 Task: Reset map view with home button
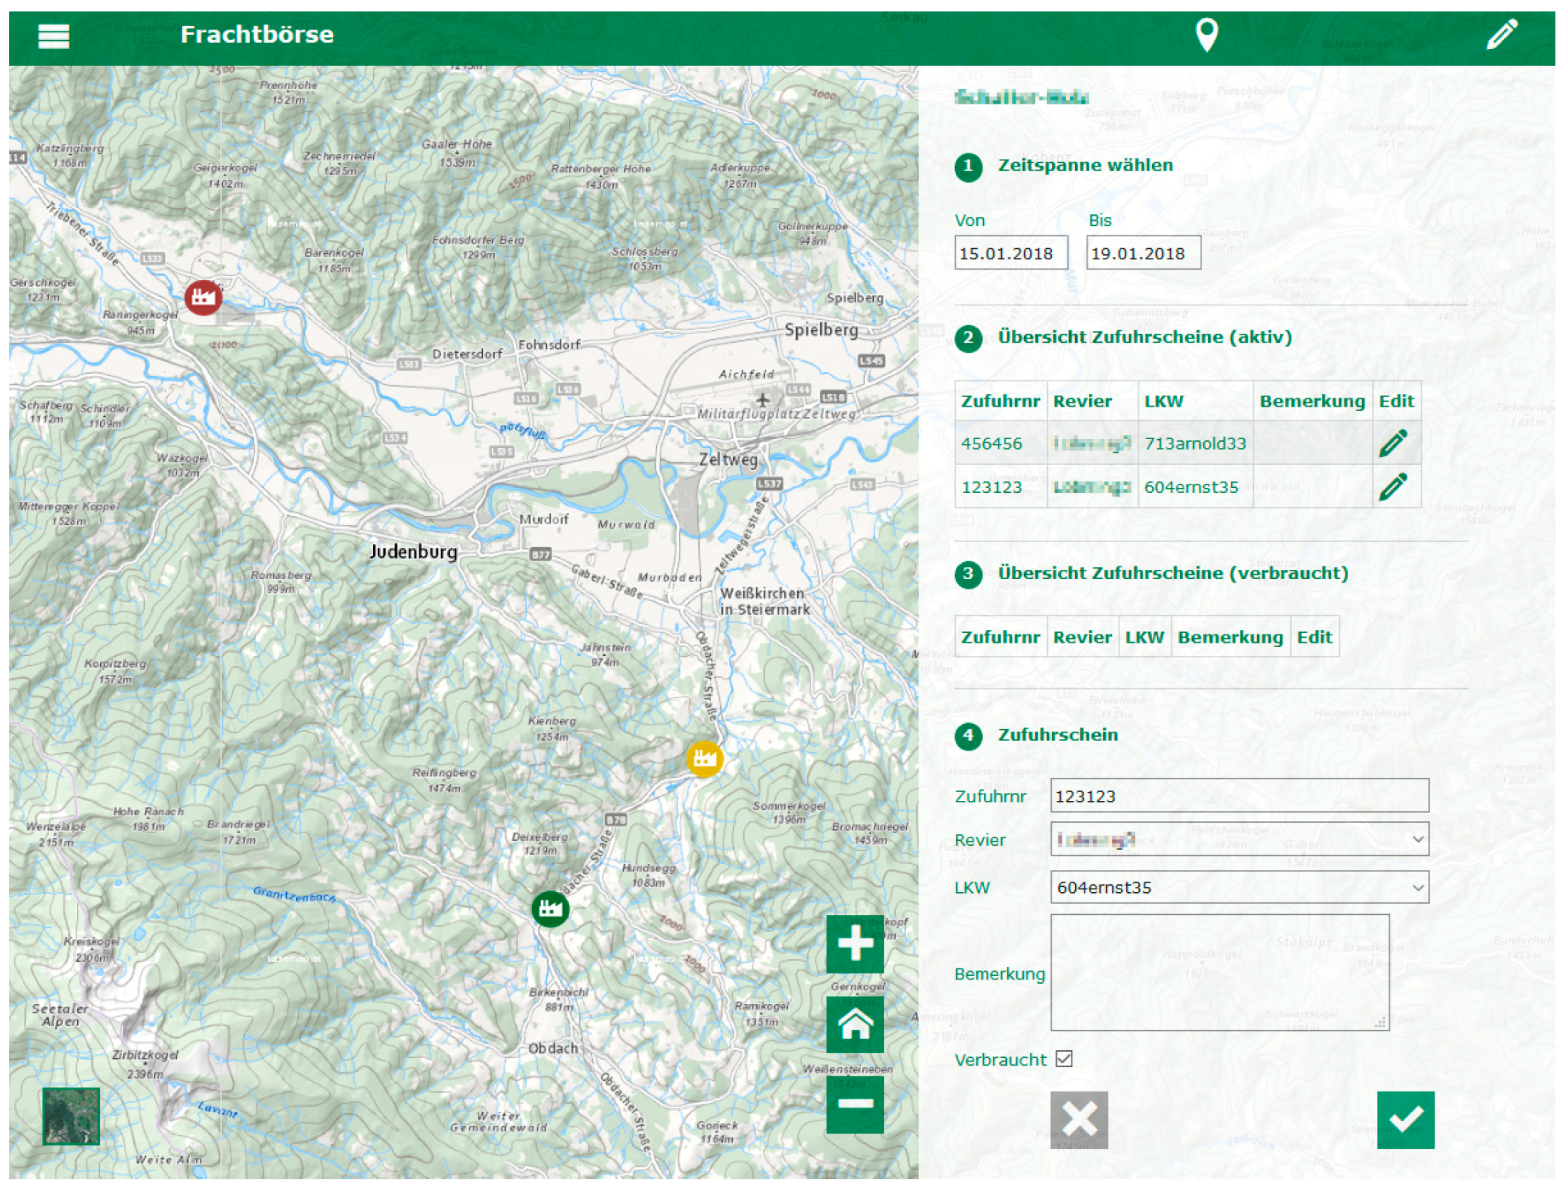click(x=854, y=1024)
